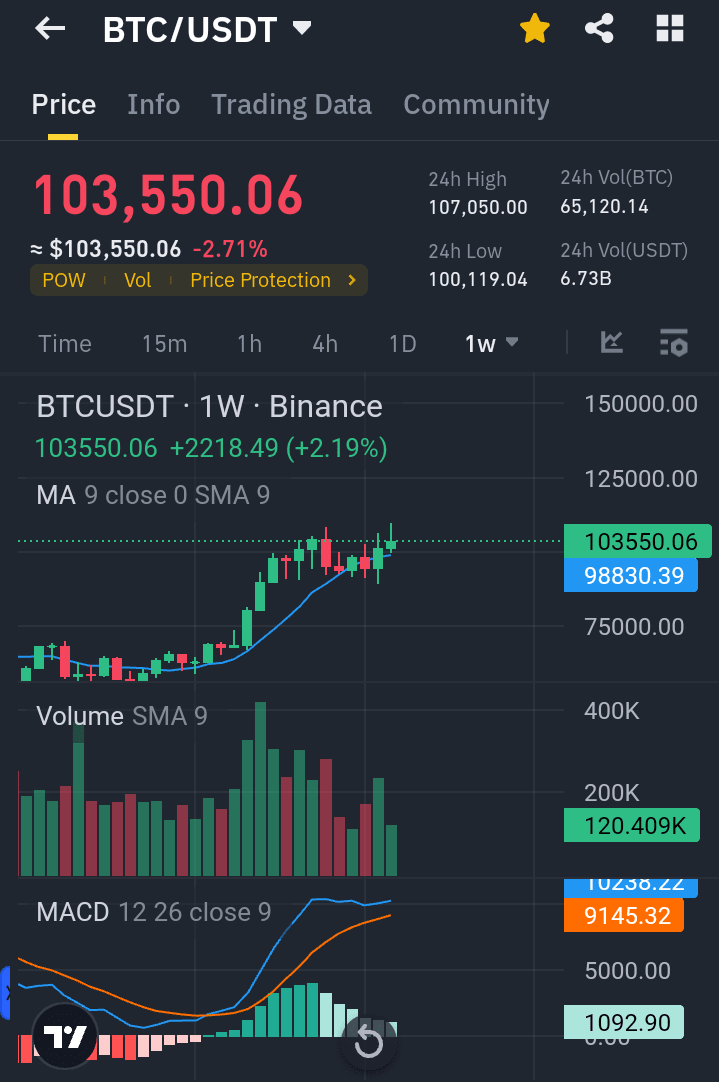Screen dimensions: 719x1082
Task: Open the Community tab
Action: click(x=476, y=105)
